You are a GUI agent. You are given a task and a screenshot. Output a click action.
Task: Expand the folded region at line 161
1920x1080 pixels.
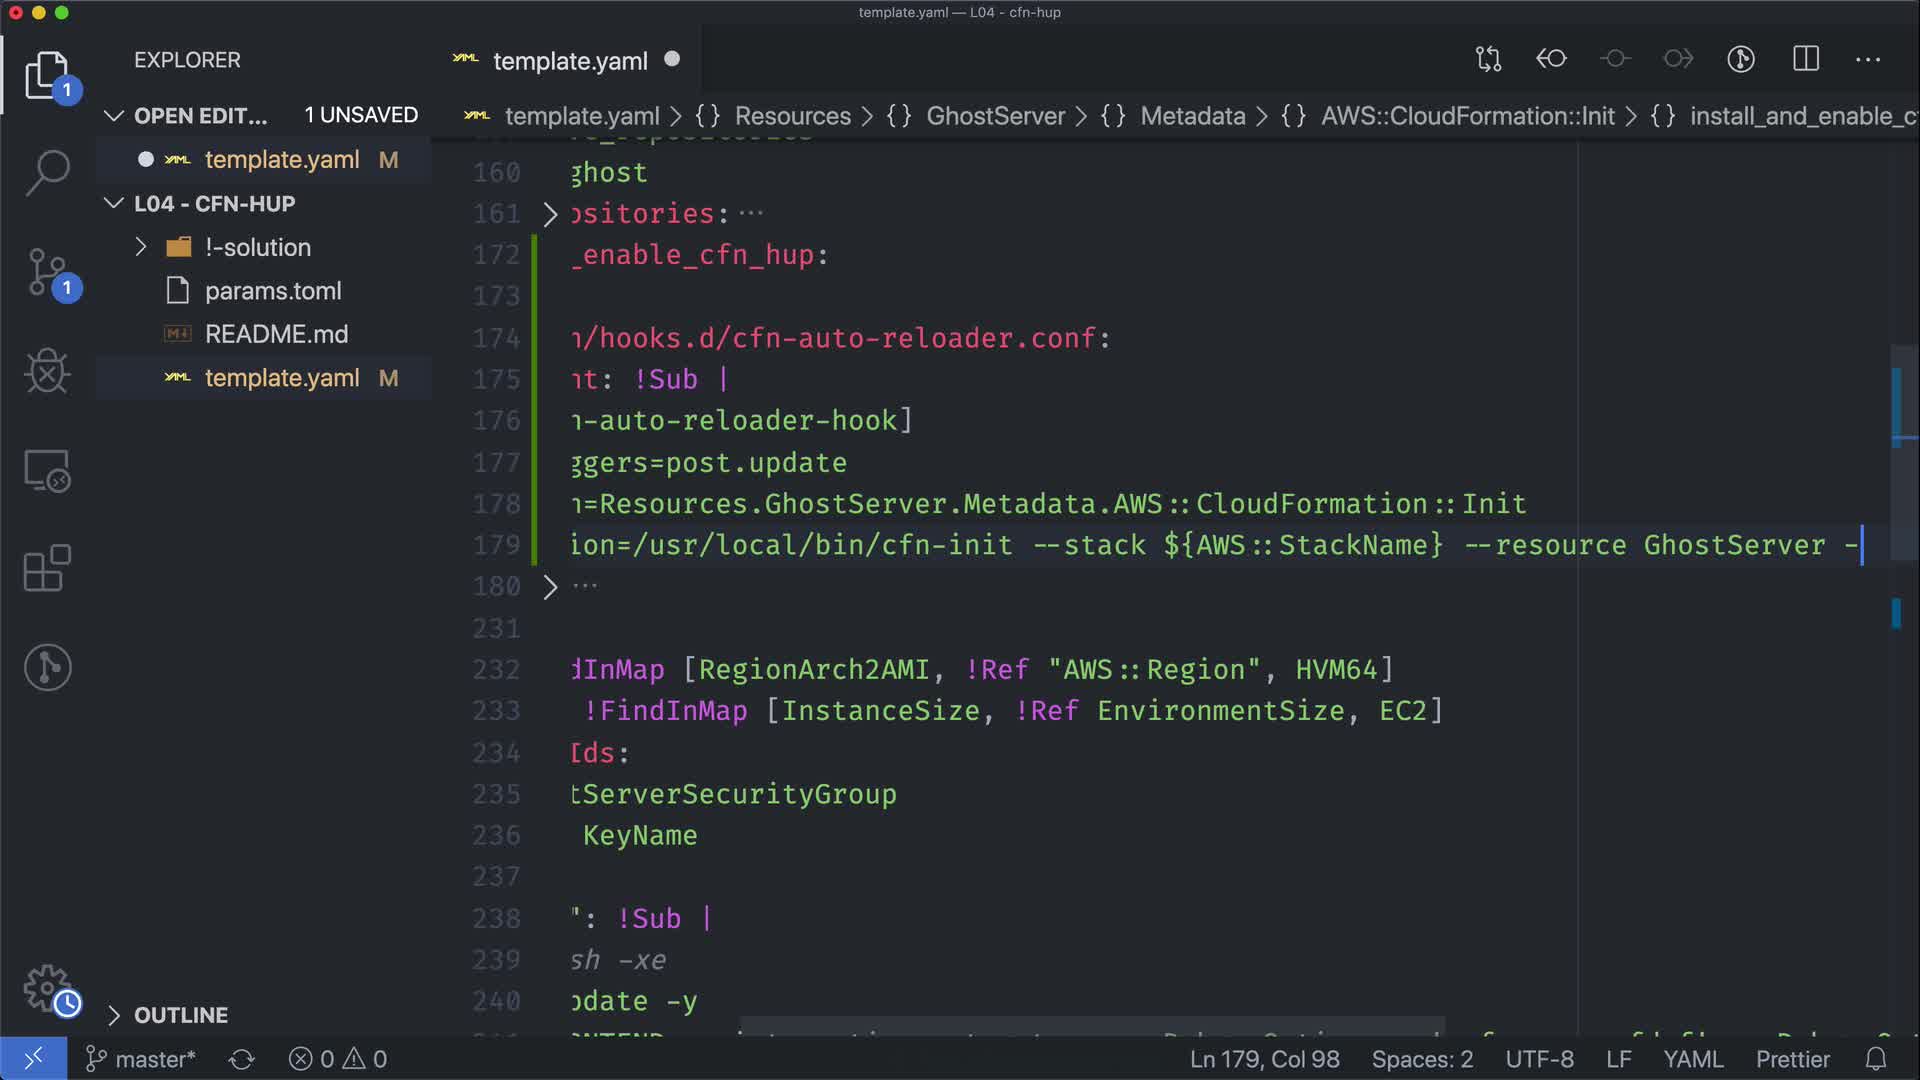[x=550, y=214]
